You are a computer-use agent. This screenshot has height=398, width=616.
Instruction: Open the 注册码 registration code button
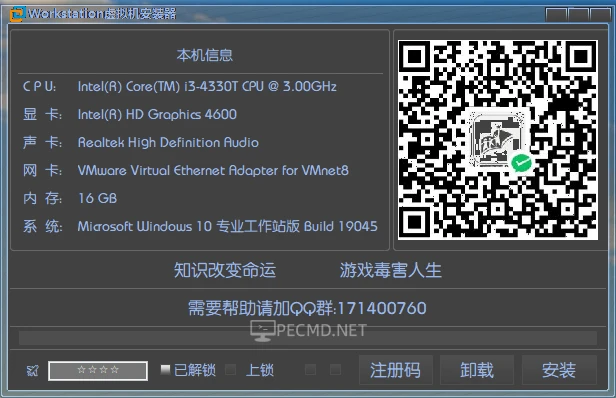point(396,370)
